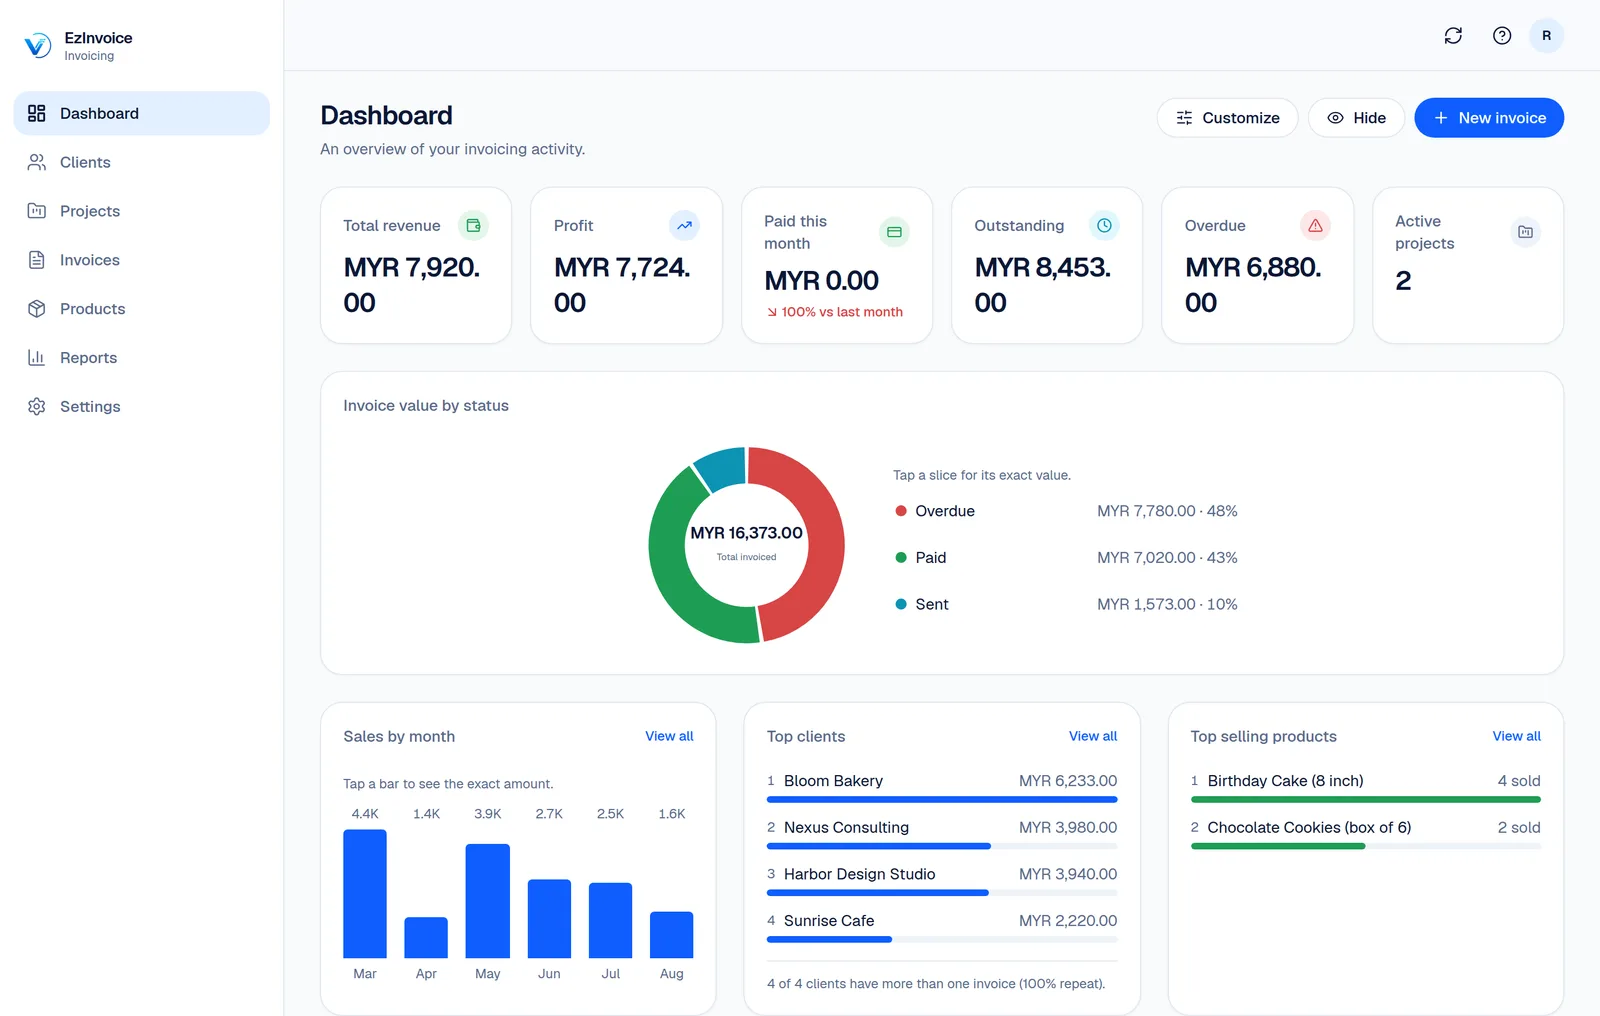The height and width of the screenshot is (1016, 1600).
Task: Click the Total revenue wallet icon
Action: [473, 226]
